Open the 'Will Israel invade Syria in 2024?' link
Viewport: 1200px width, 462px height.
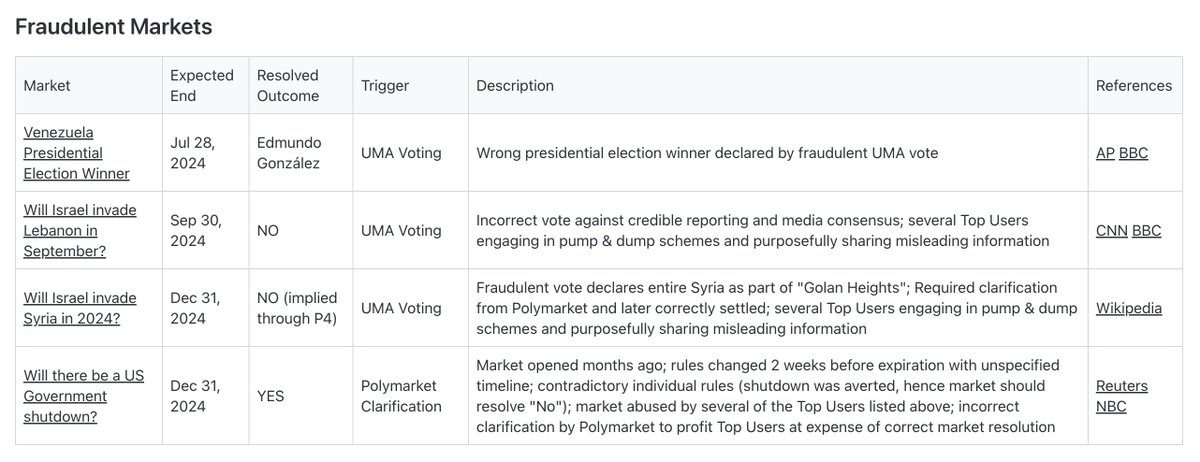click(x=81, y=308)
